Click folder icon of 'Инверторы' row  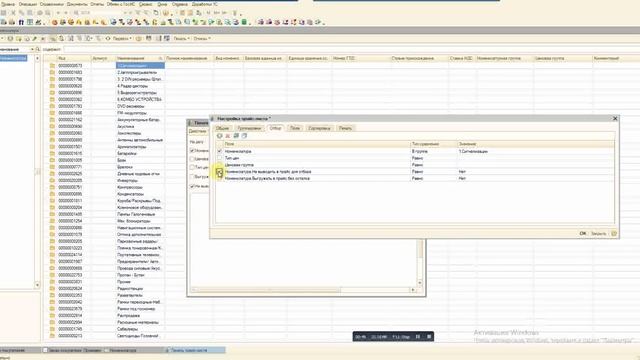tap(52, 180)
